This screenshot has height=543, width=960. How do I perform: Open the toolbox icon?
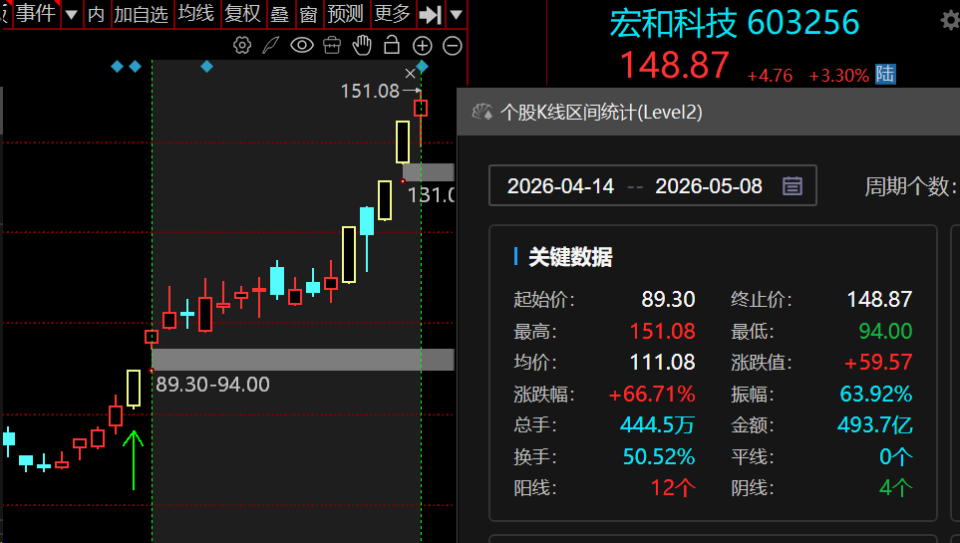click(332, 45)
